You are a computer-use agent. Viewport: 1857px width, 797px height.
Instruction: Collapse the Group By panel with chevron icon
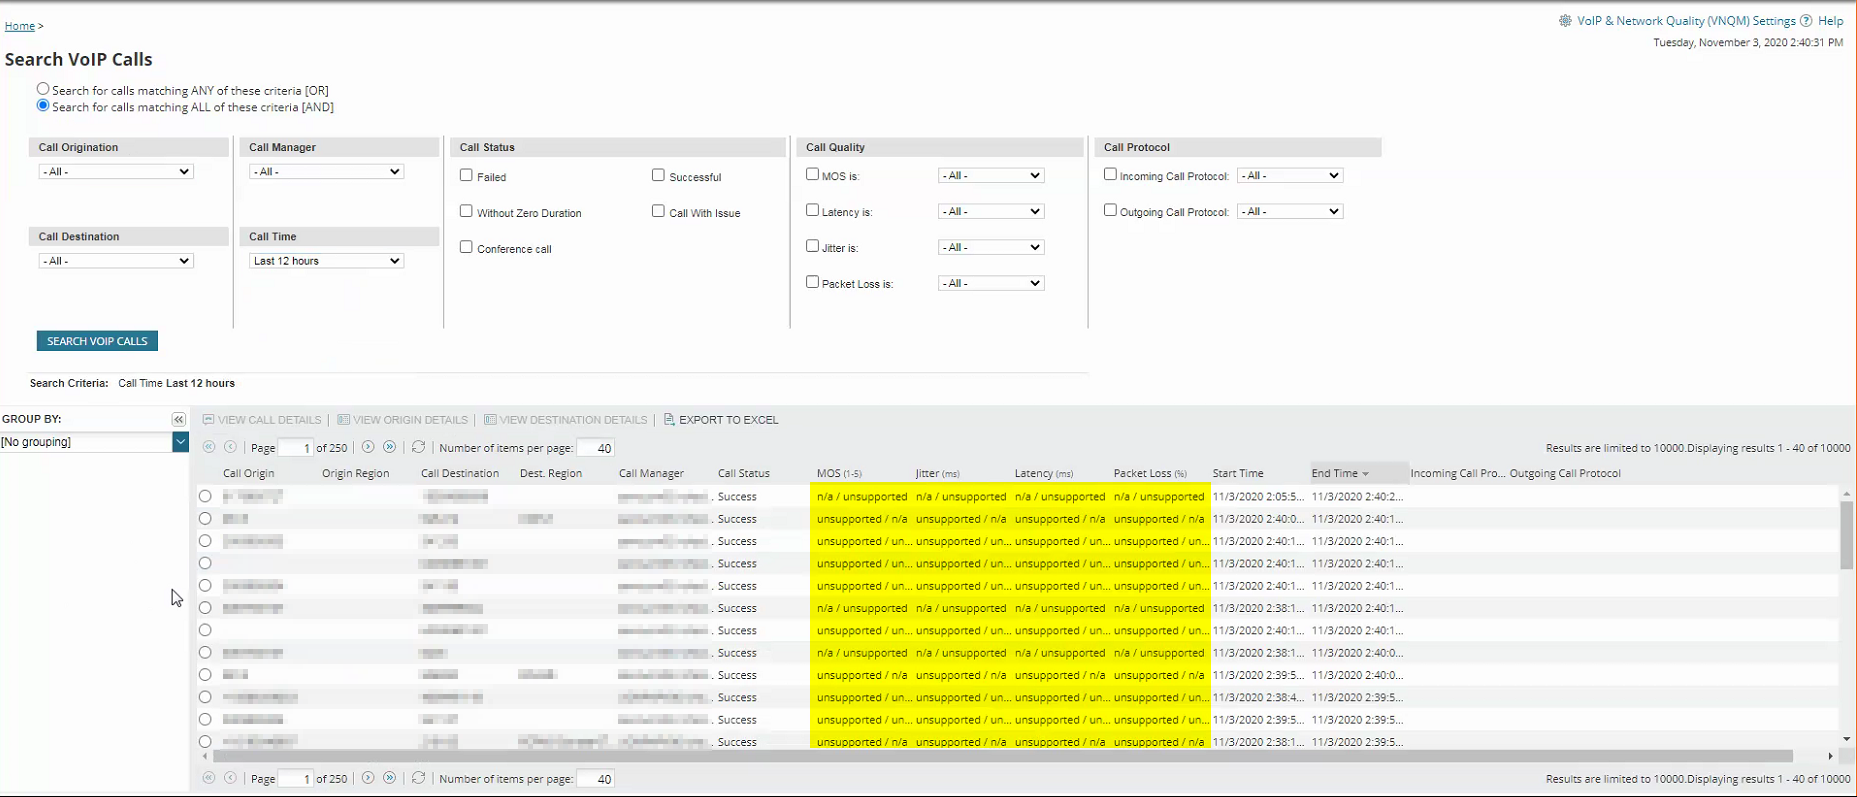click(178, 420)
